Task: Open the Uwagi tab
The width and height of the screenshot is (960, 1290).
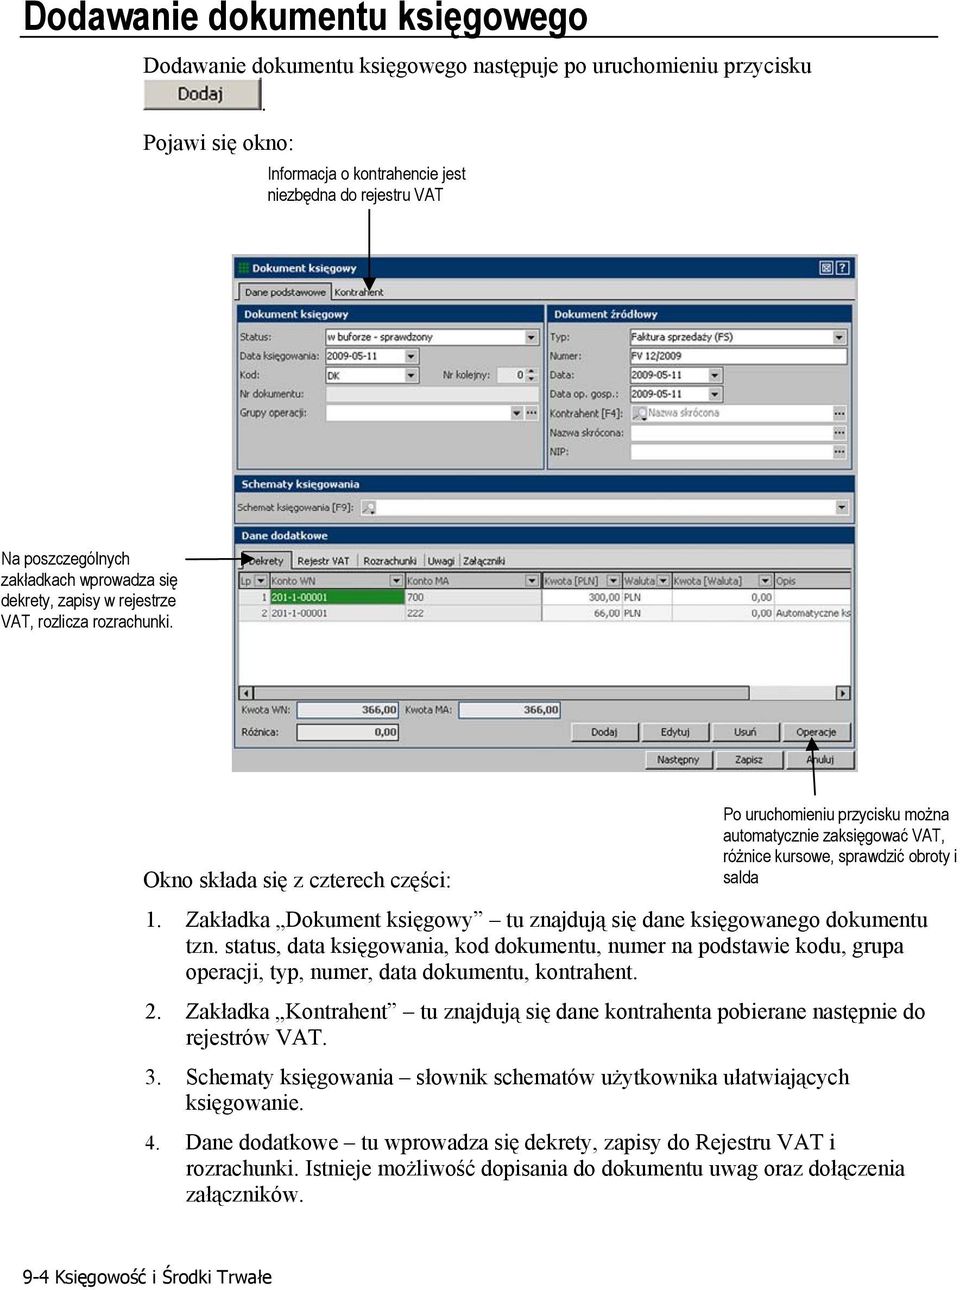Action: pyautogui.click(x=441, y=561)
